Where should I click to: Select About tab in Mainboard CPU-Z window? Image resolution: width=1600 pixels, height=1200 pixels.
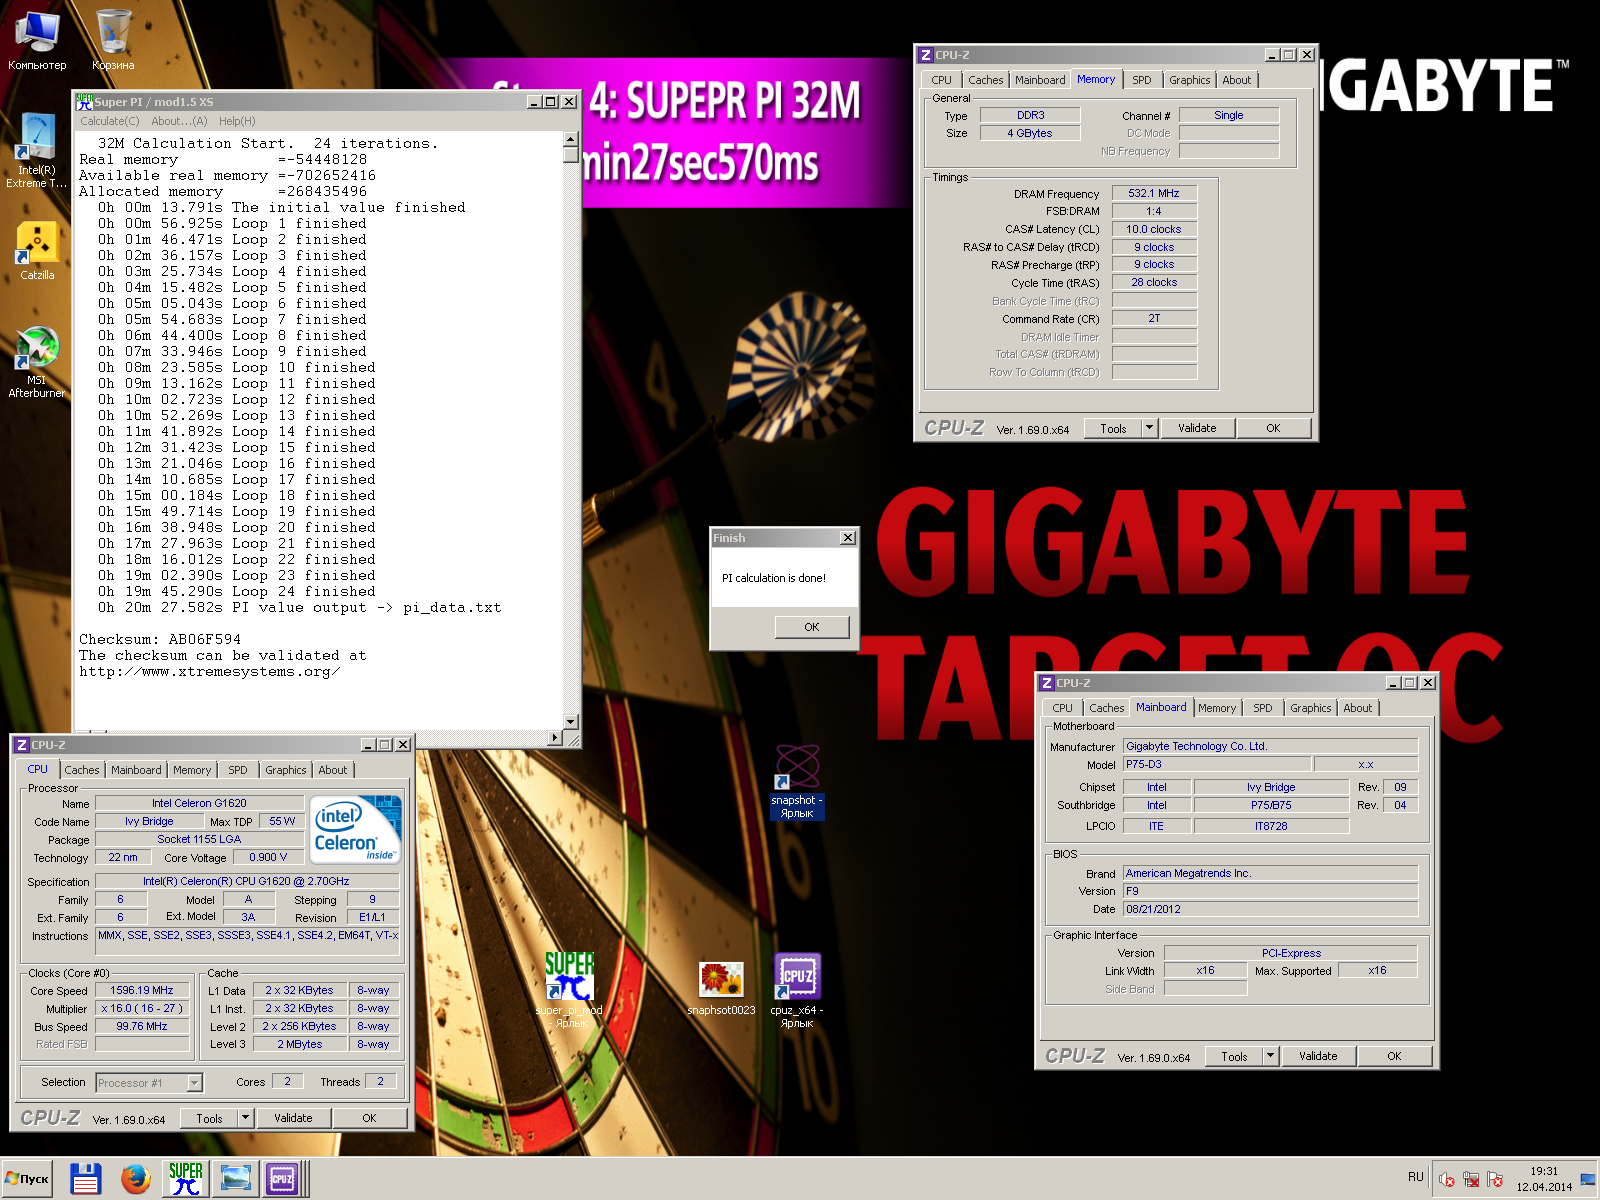[x=1357, y=708]
